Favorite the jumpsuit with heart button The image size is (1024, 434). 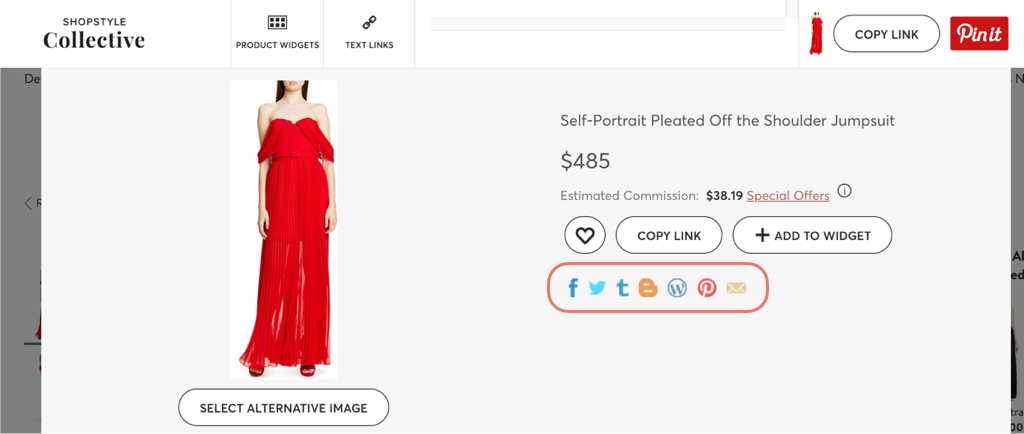click(x=585, y=236)
